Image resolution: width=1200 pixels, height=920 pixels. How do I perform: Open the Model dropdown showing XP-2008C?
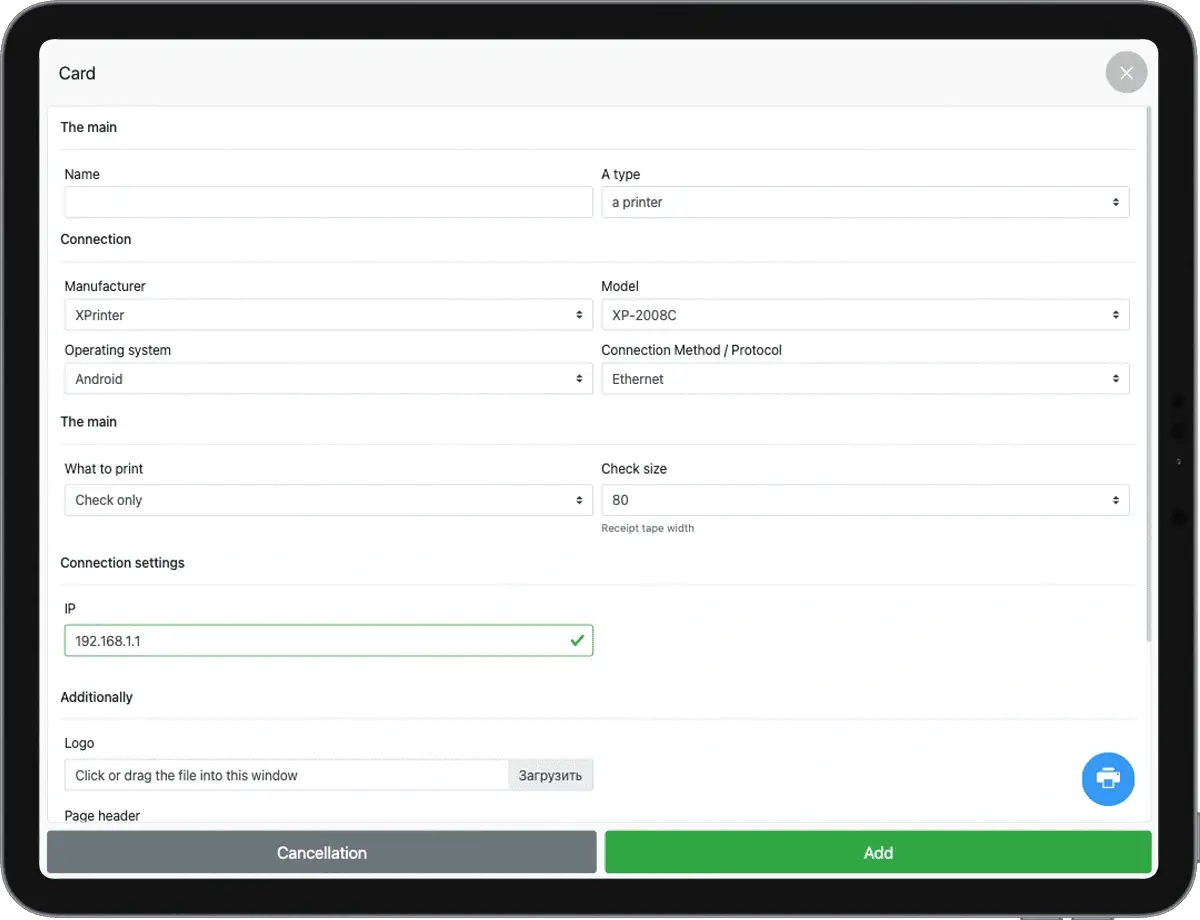[x=864, y=315]
